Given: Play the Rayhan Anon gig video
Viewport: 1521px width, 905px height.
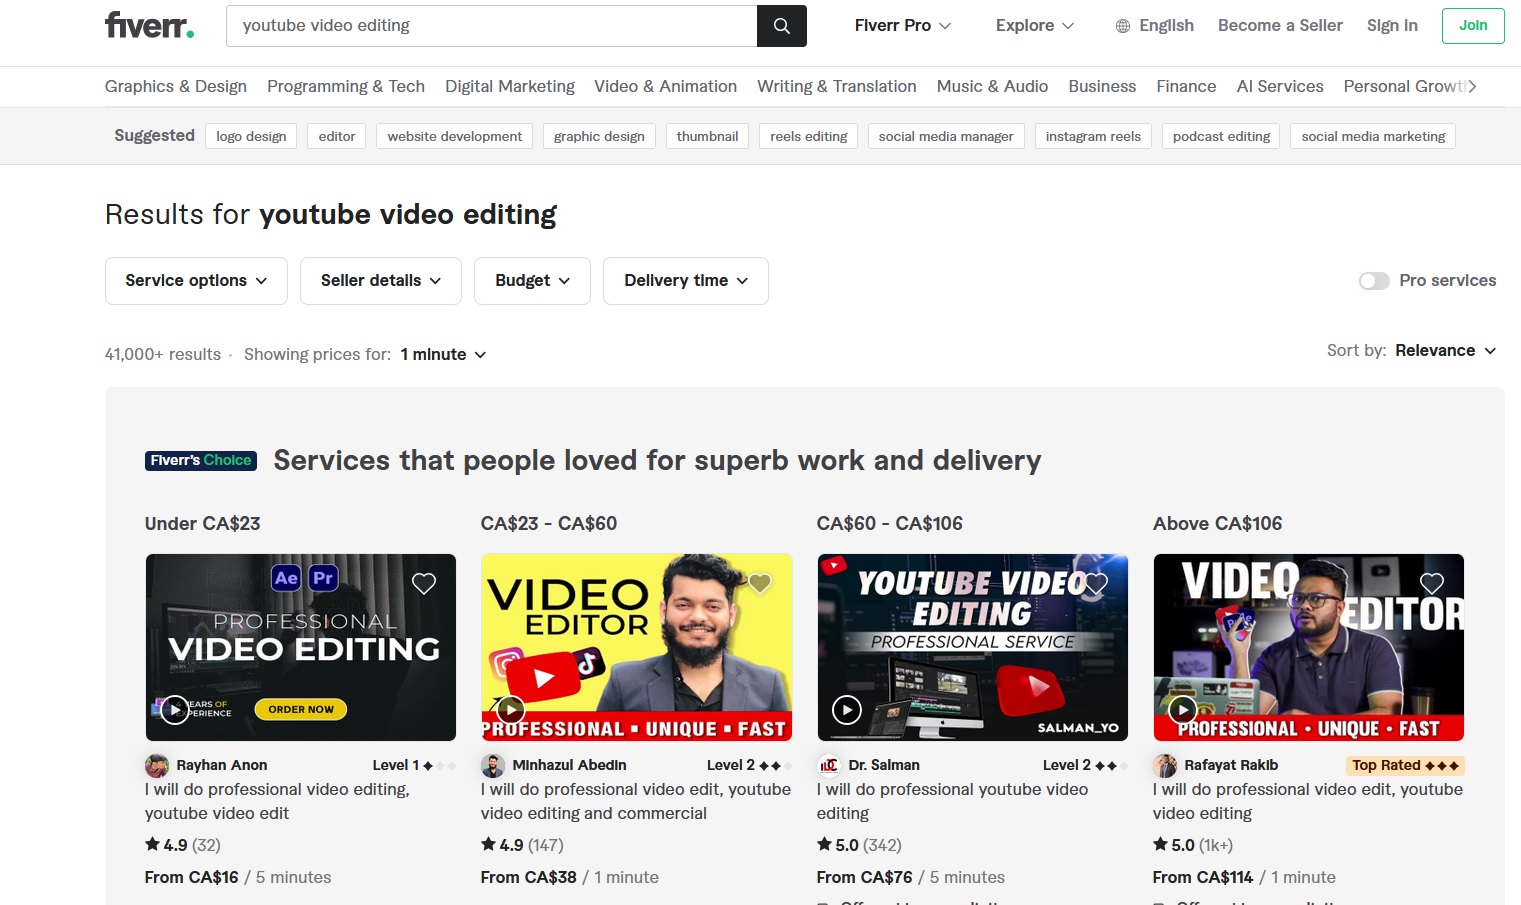Looking at the screenshot, I should click(175, 710).
